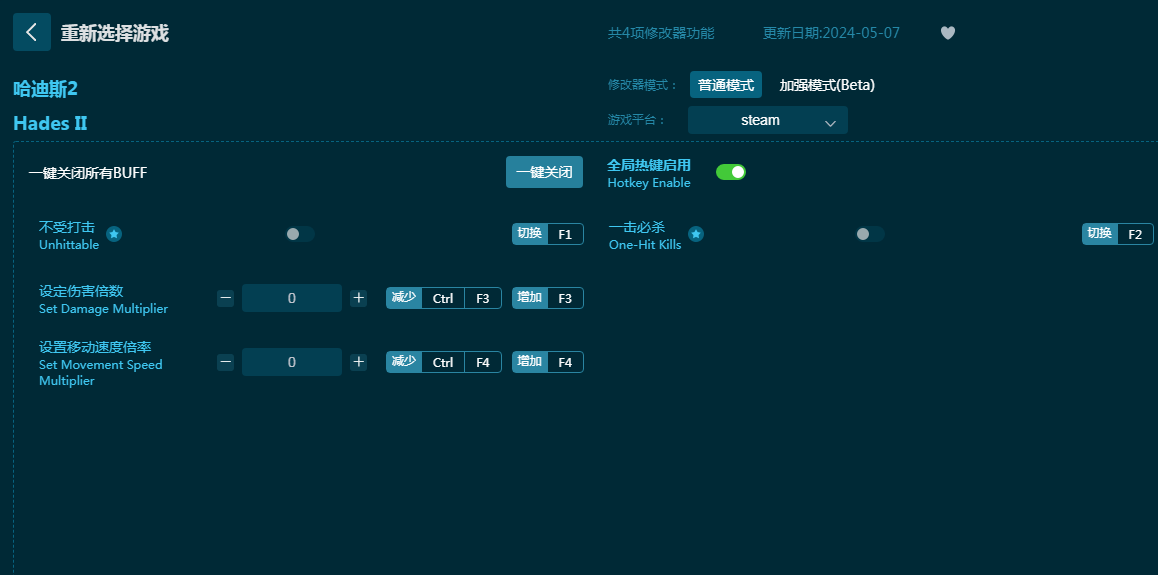Click 增加 F3 hotkey button

pos(548,298)
